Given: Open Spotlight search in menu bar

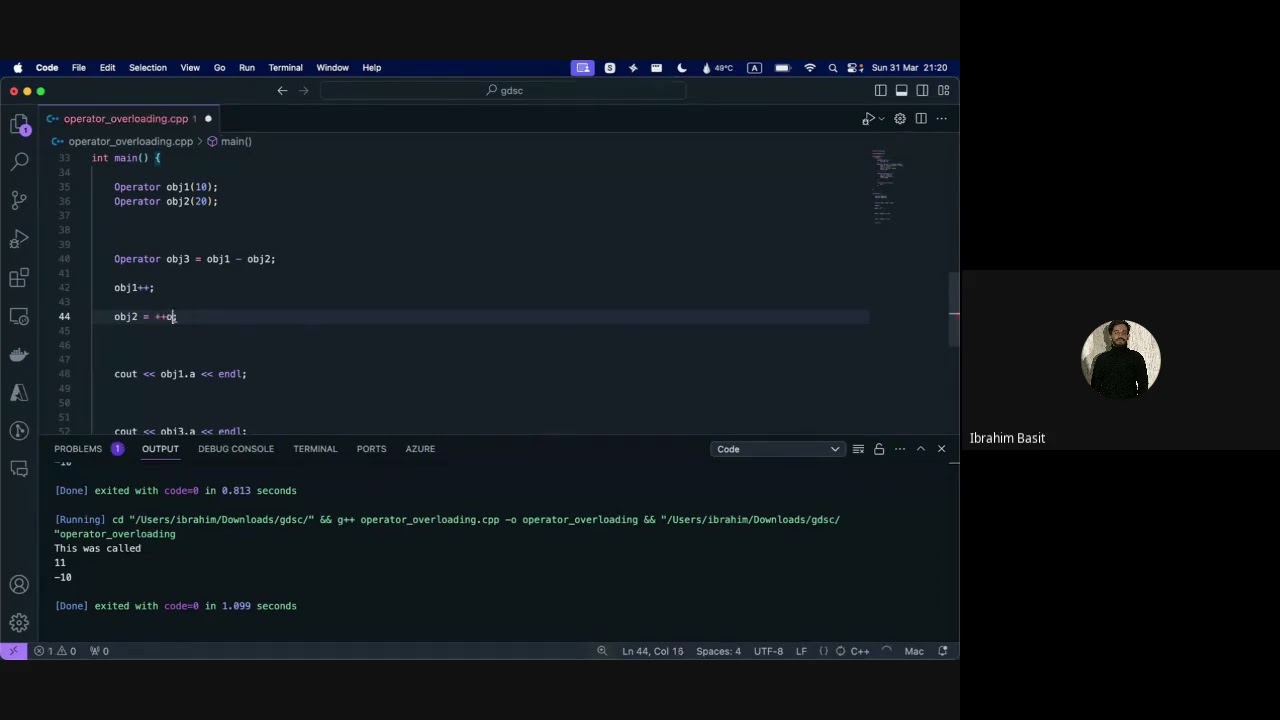Looking at the screenshot, I should pyautogui.click(x=833, y=68).
